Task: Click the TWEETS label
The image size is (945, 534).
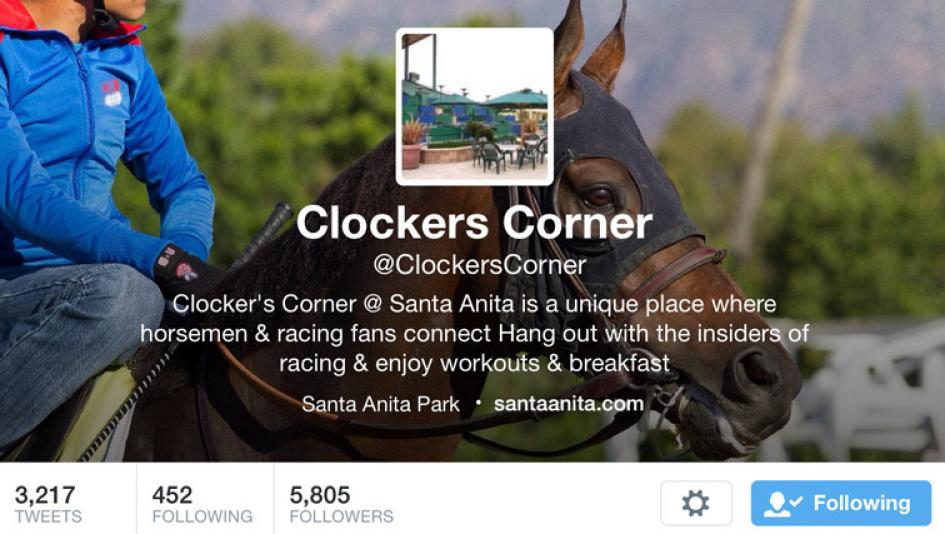Action: coord(48,517)
